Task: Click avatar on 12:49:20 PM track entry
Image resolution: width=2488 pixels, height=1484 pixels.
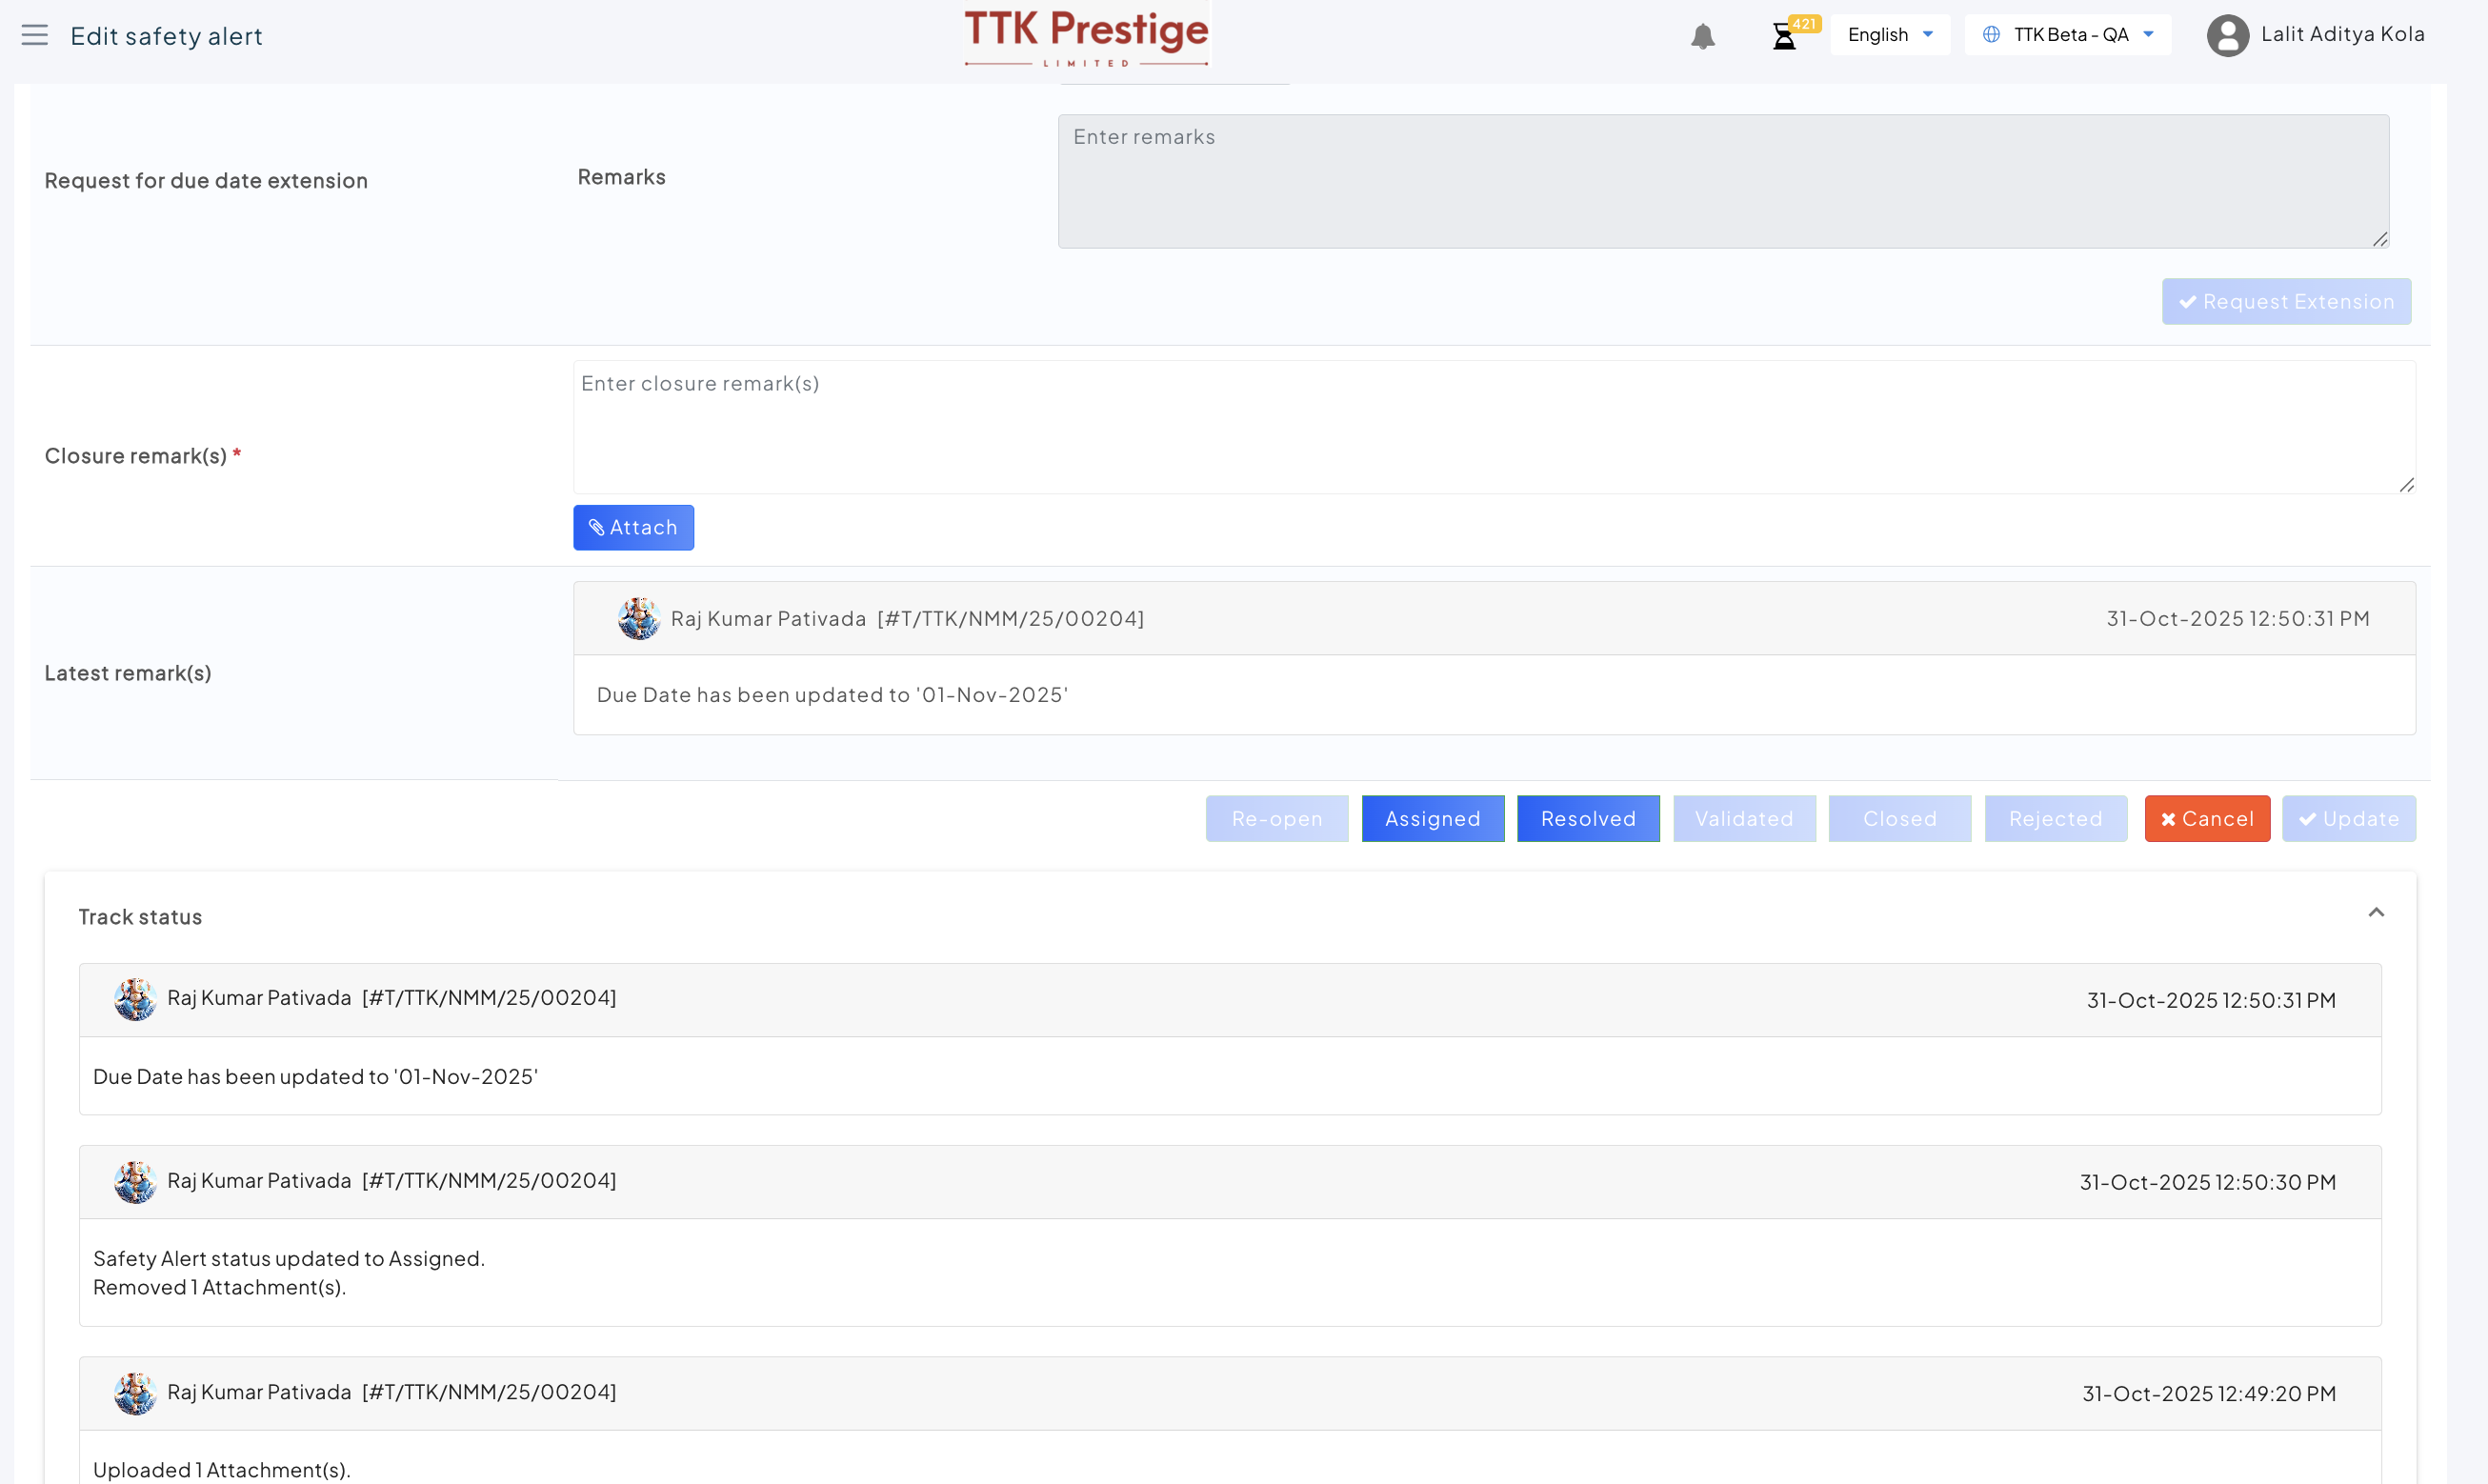Action: coord(135,1393)
